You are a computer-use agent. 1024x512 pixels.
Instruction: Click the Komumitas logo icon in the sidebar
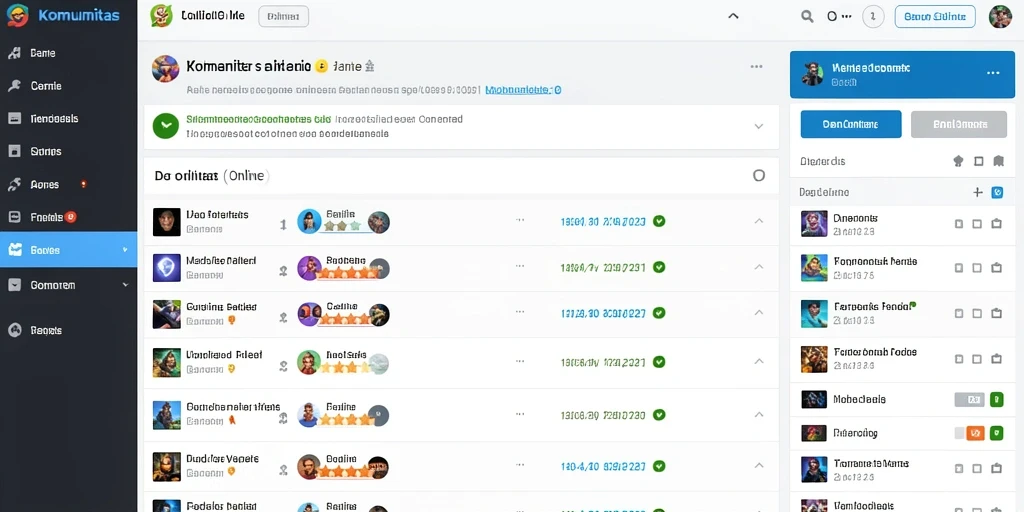click(x=18, y=15)
